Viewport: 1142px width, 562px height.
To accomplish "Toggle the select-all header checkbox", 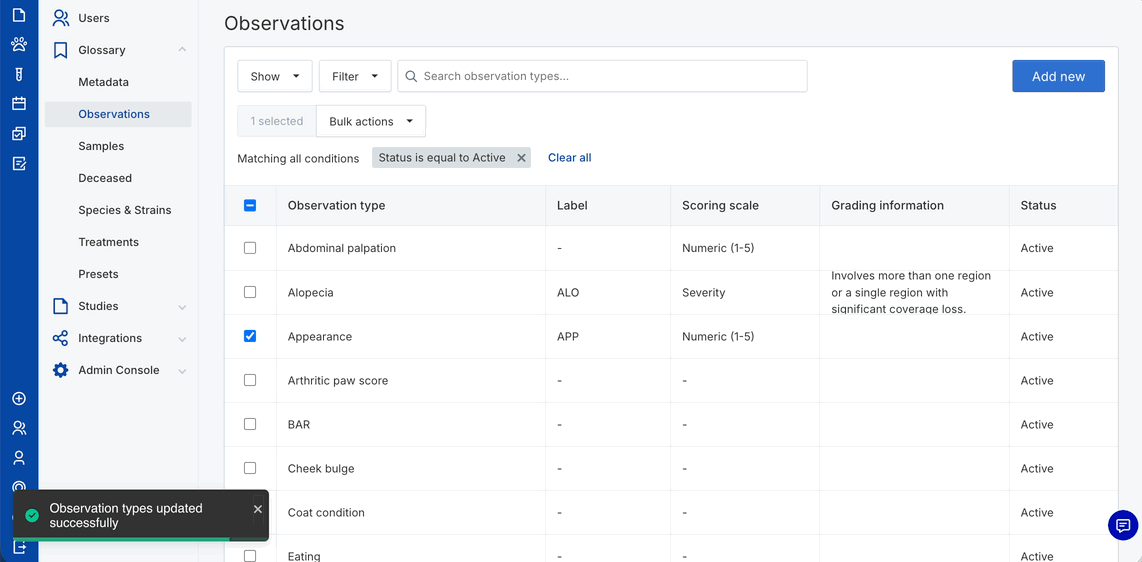I will click(250, 205).
